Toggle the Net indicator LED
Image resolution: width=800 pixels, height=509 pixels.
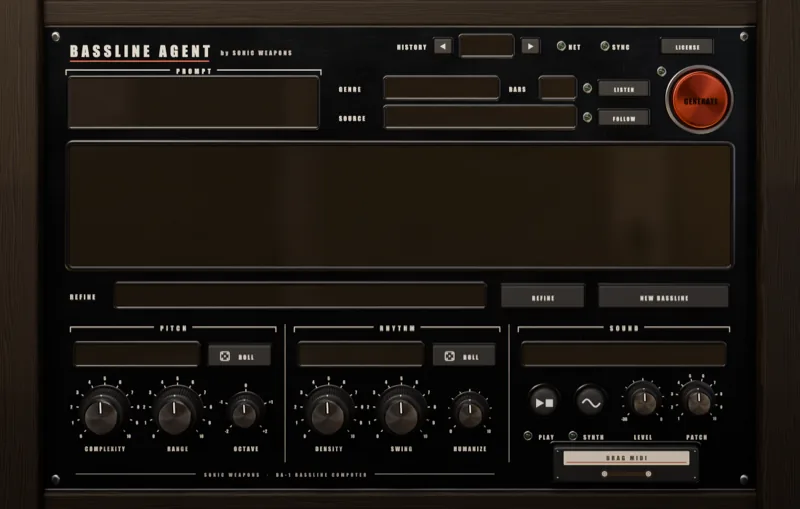click(561, 46)
